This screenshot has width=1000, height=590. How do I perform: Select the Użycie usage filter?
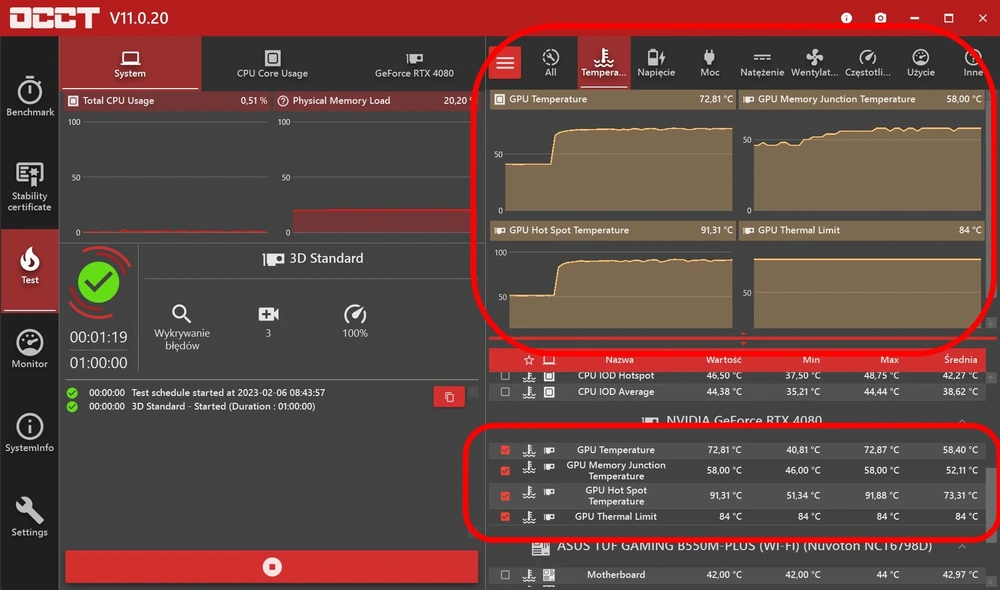click(x=920, y=63)
